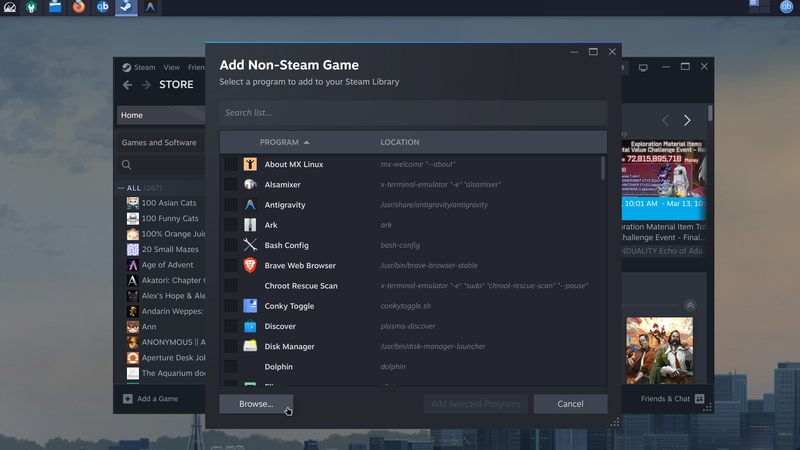Check the Conky Toggle checkbox
The height and width of the screenshot is (450, 800).
click(231, 306)
